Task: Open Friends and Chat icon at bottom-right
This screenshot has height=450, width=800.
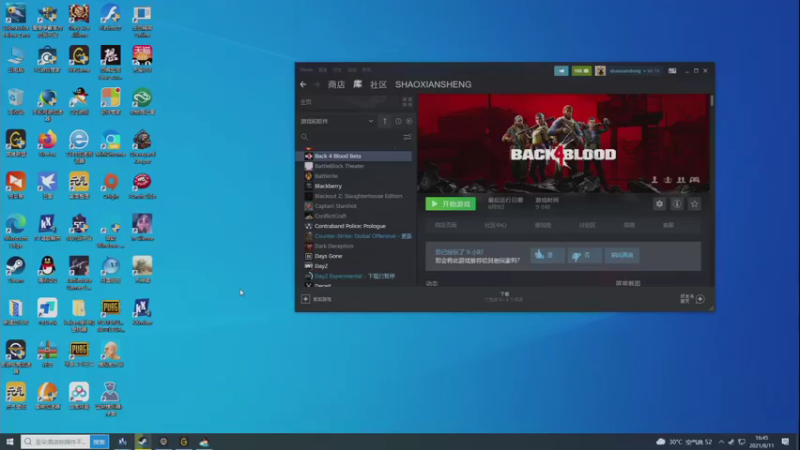Action: point(700,299)
